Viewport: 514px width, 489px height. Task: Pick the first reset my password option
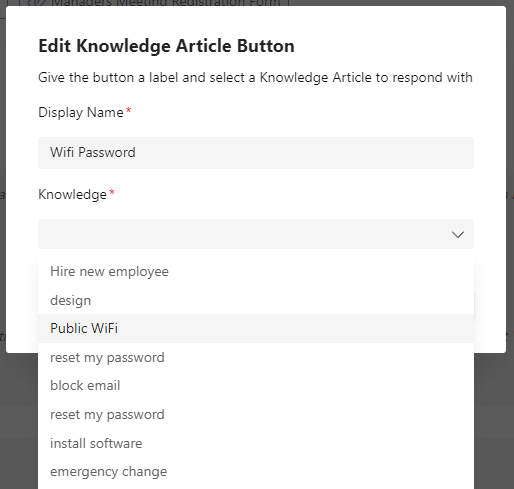coord(256,357)
